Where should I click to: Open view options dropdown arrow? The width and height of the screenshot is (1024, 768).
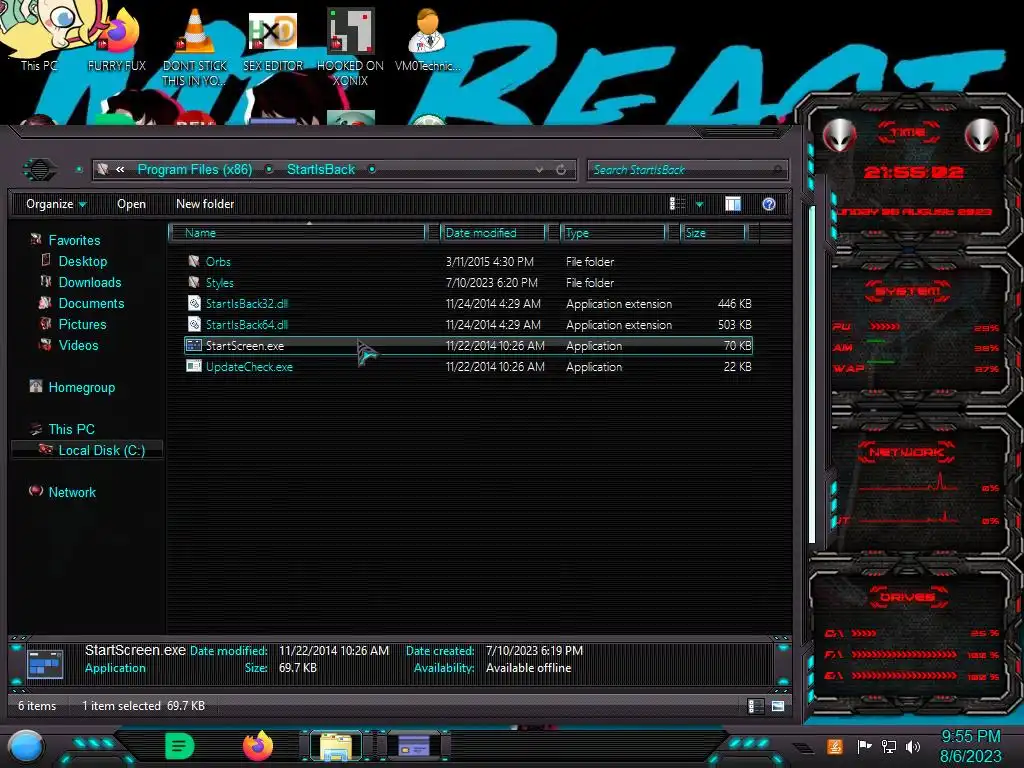coord(699,204)
